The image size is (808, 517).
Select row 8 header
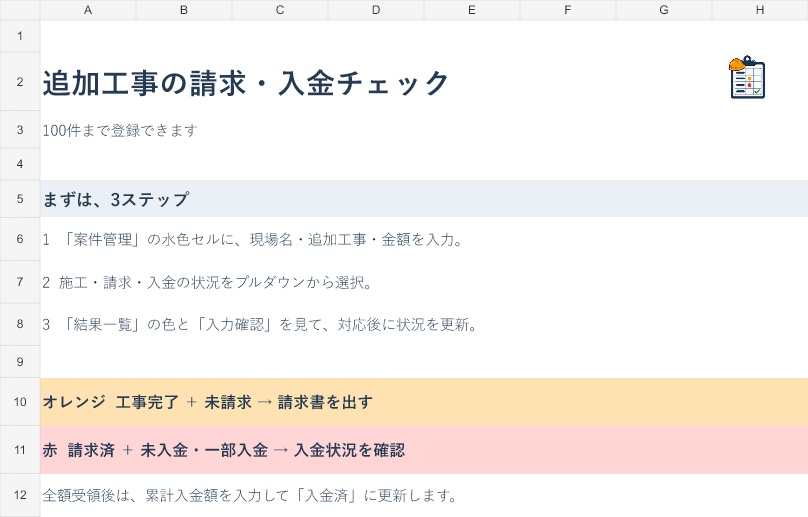tap(20, 324)
